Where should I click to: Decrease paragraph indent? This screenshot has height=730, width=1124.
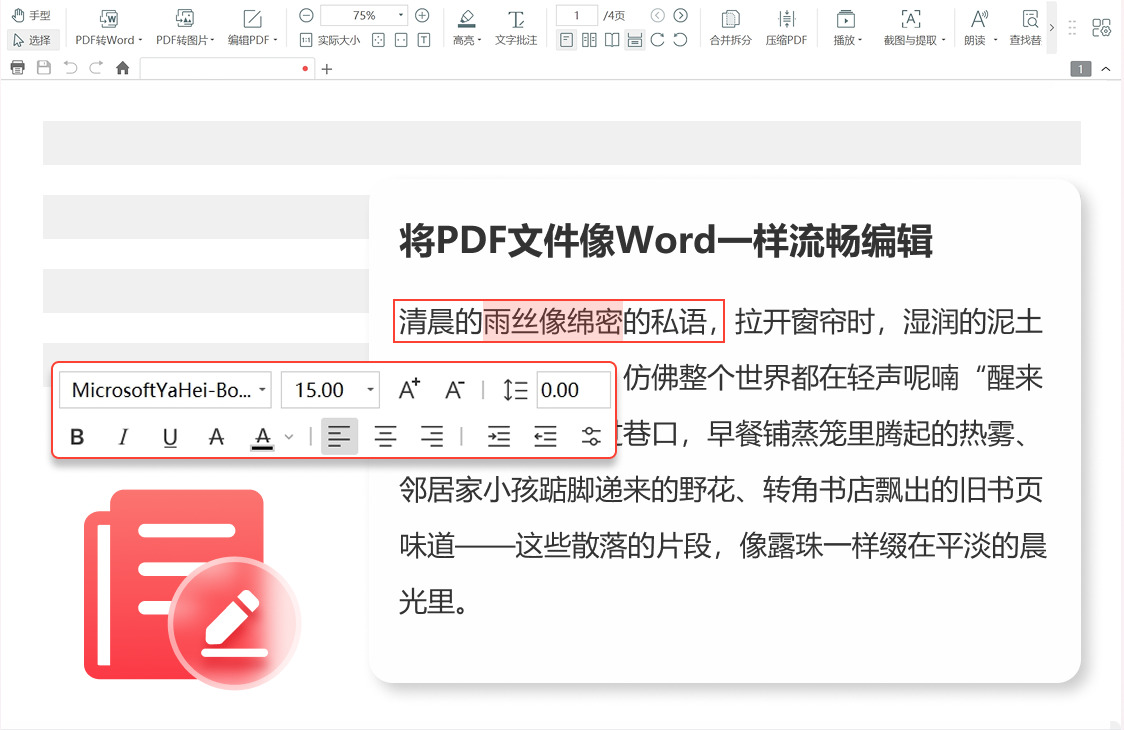click(x=546, y=436)
